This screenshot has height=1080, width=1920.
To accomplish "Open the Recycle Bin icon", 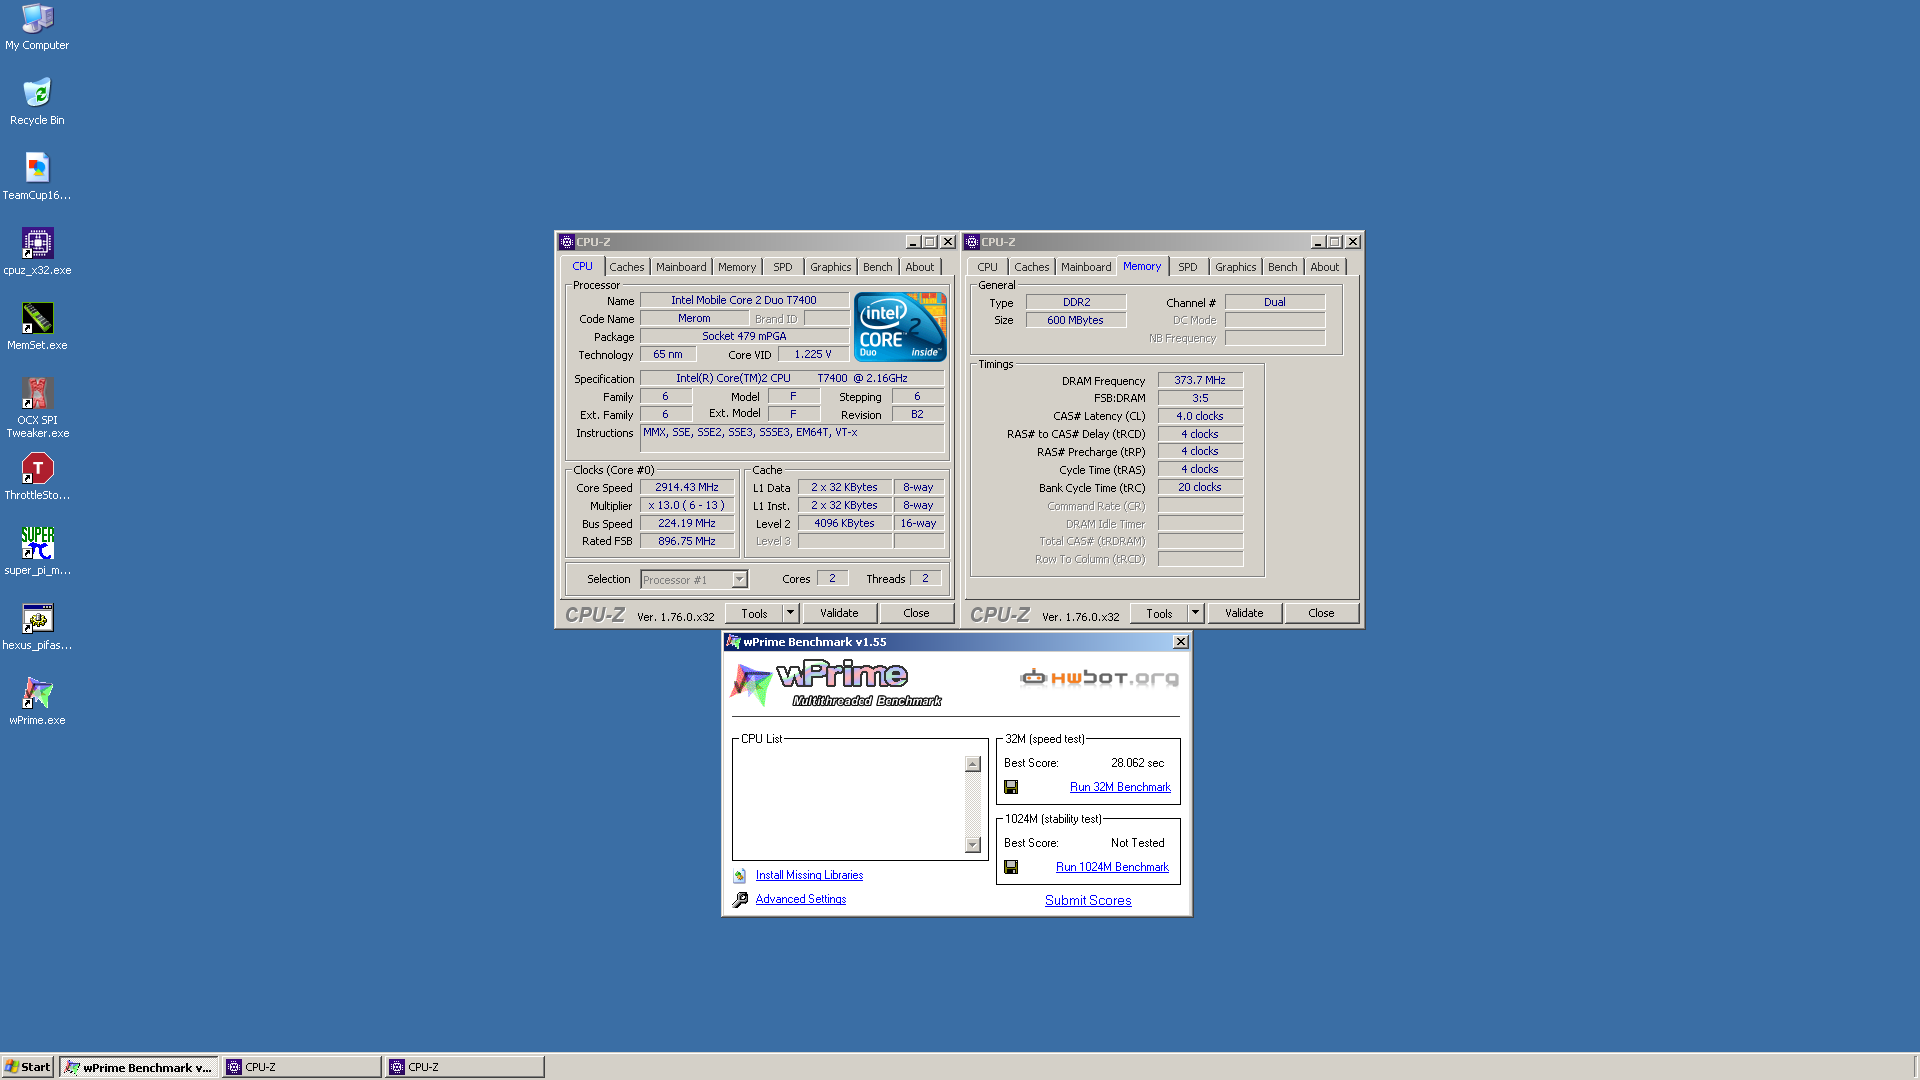I will pos(37,101).
